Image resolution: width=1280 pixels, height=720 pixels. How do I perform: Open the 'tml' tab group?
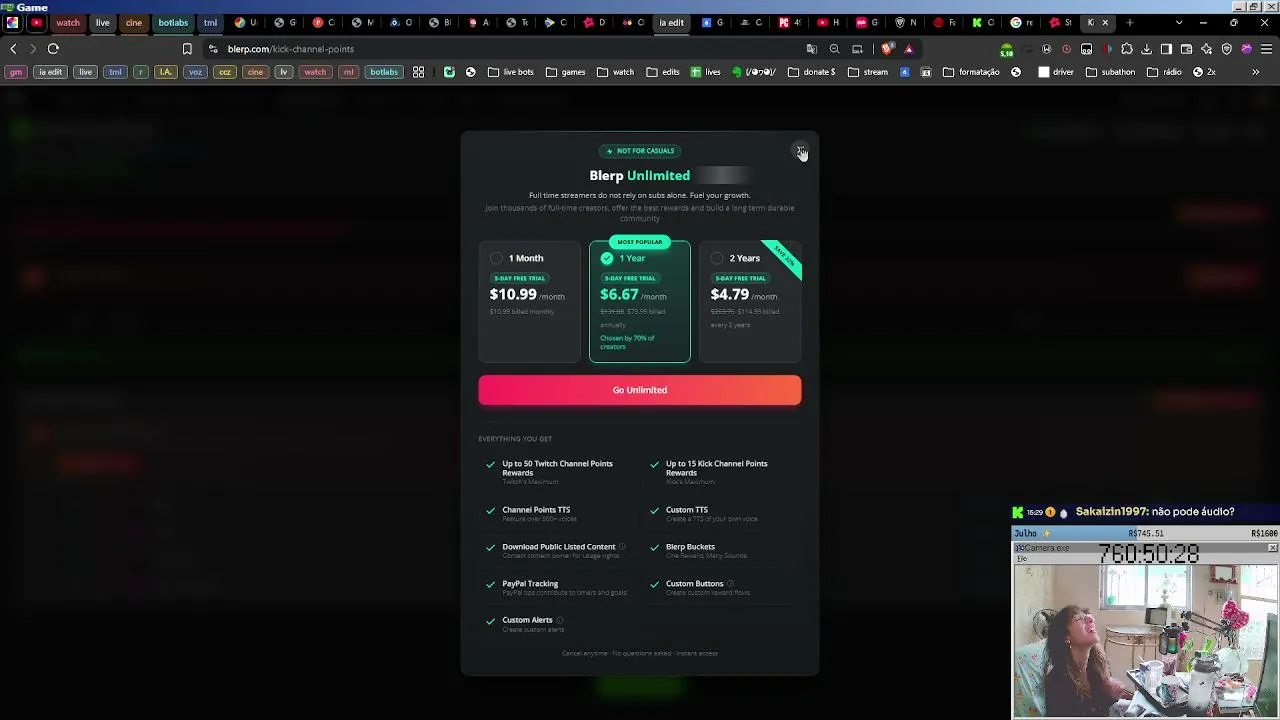(x=210, y=22)
